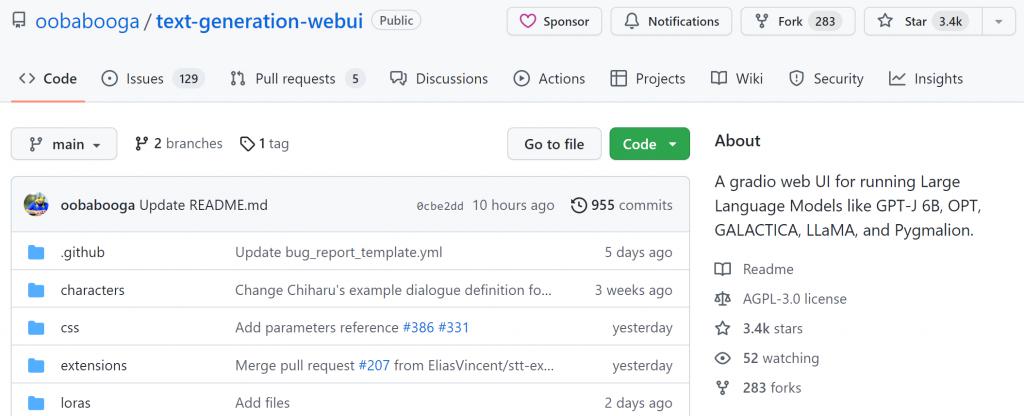This screenshot has width=1024, height=416.
Task: Open the Add parameters reference commit message
Action: coord(317,328)
